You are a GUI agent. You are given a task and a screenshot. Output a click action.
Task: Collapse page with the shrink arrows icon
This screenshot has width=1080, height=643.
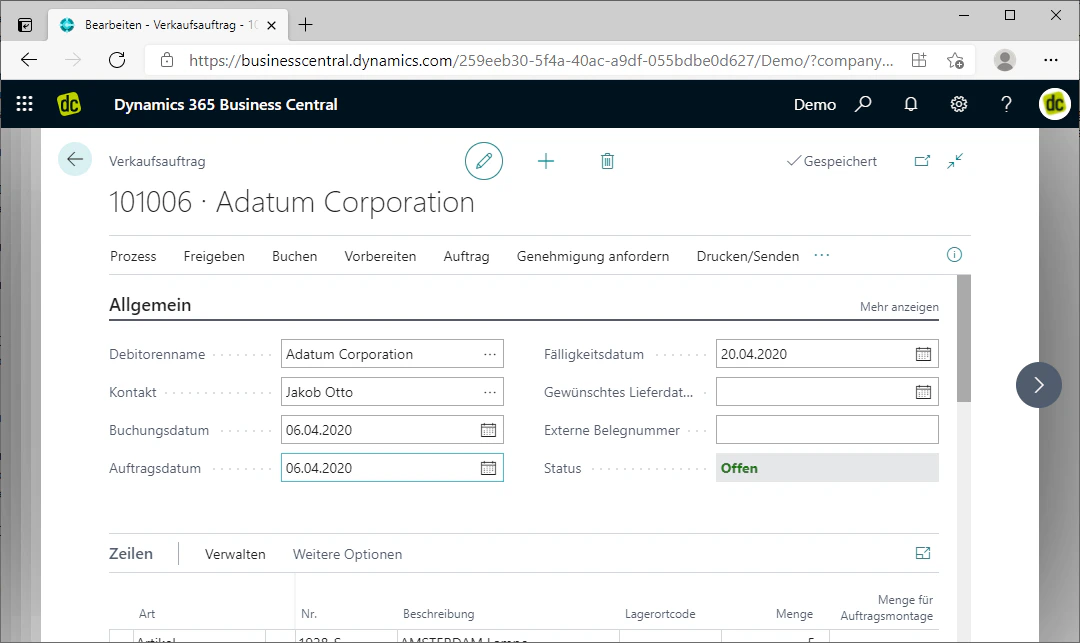955,161
